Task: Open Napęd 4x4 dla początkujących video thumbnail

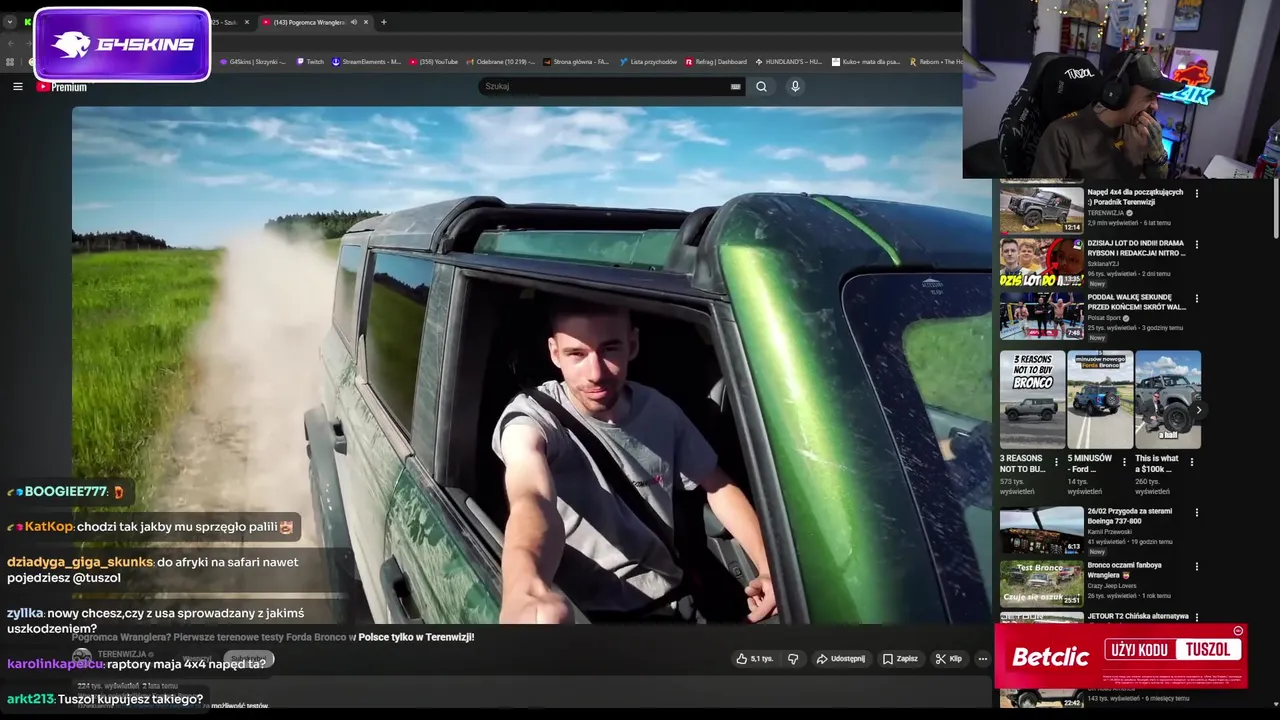Action: tap(1041, 210)
